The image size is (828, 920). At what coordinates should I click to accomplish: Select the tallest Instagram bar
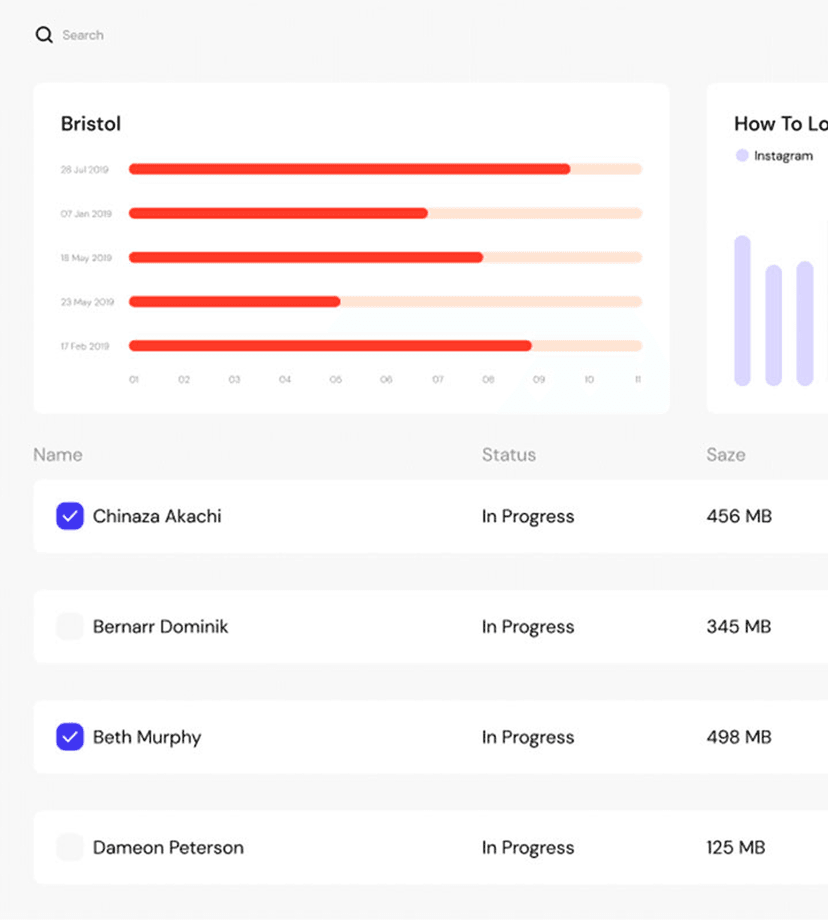click(x=742, y=310)
